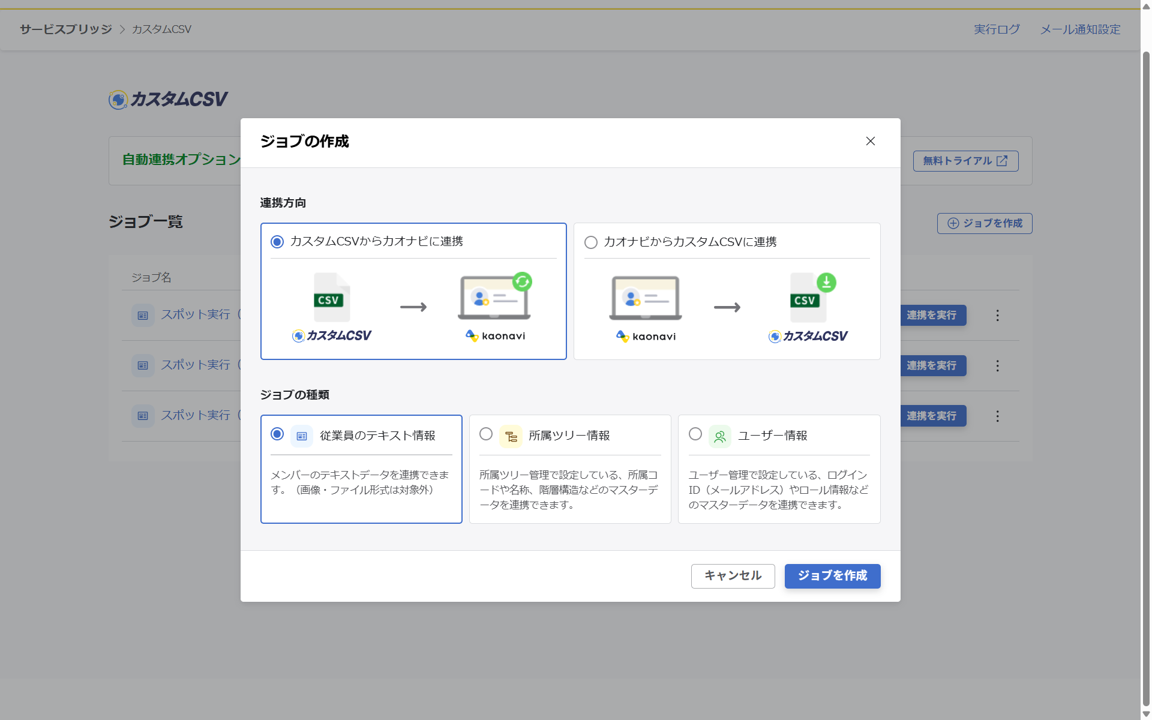Click the green CSV file icon in first card

pos(331,297)
